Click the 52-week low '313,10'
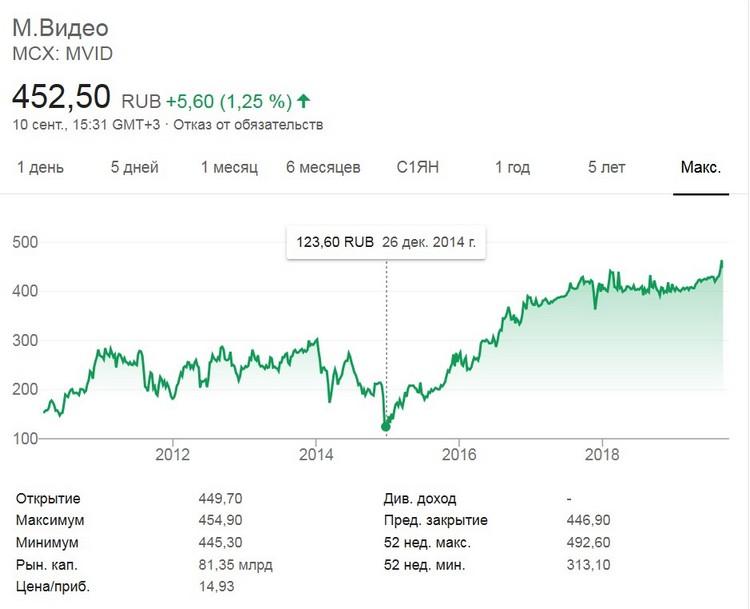The image size is (750, 609). pyautogui.click(x=589, y=565)
